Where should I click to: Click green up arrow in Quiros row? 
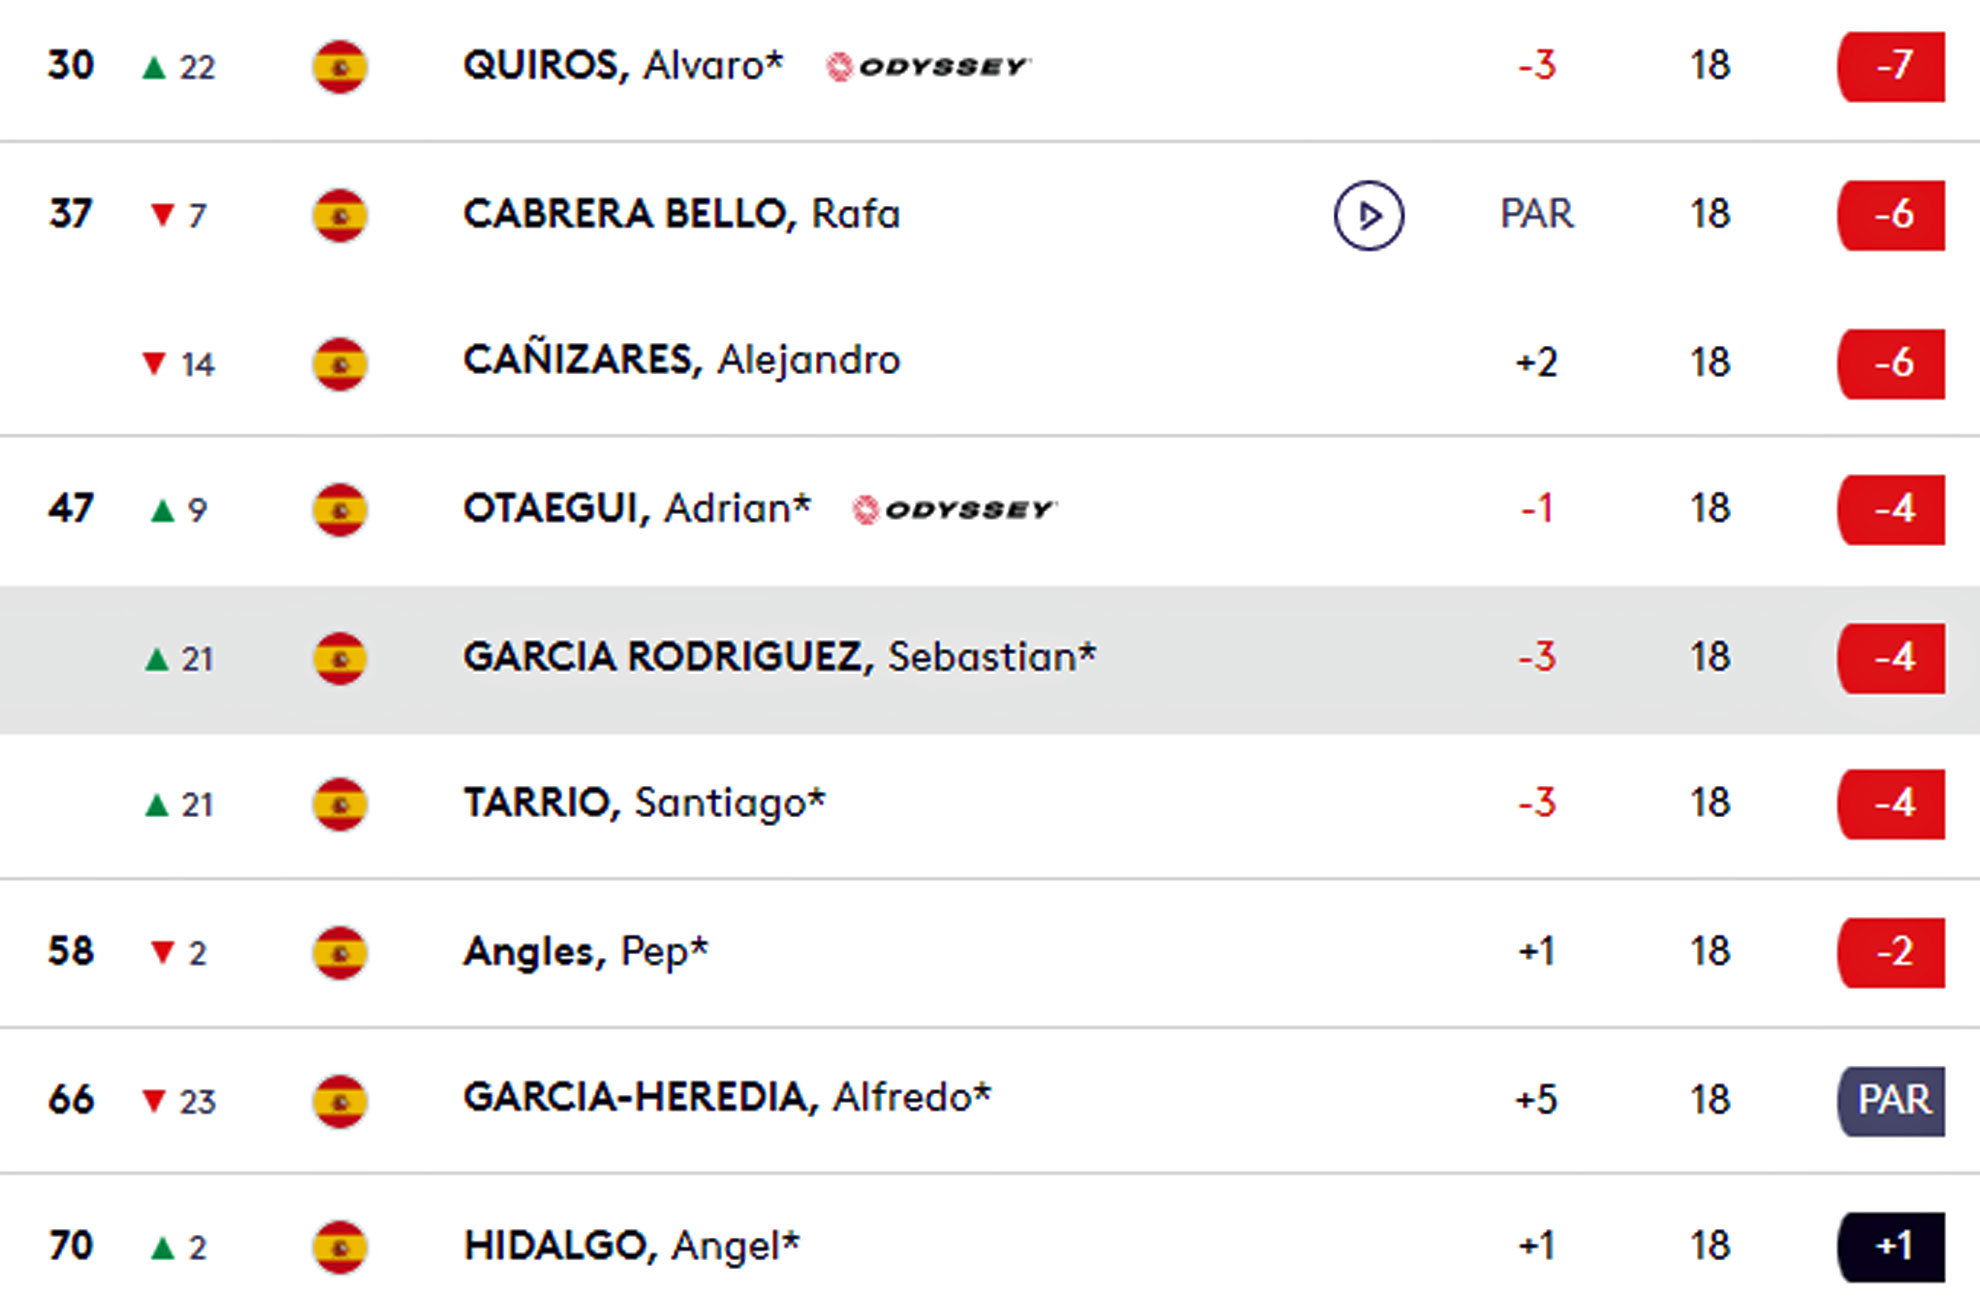(x=154, y=68)
